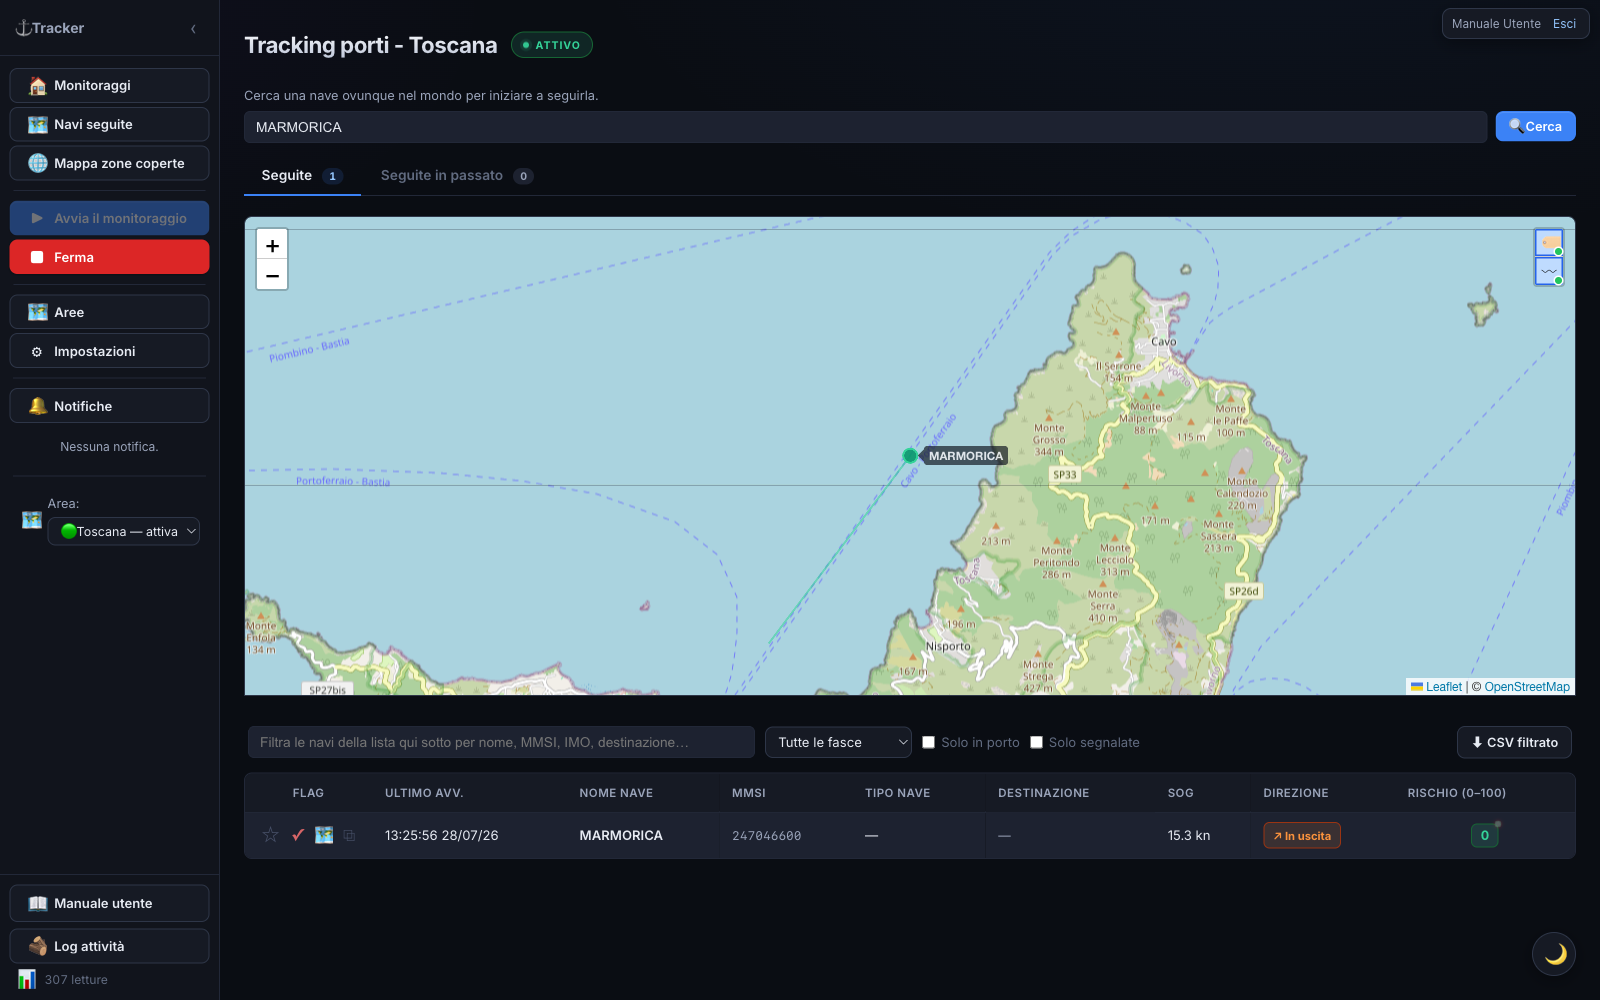Zoom out on the map
The image size is (1600, 1000).
coord(272,275)
